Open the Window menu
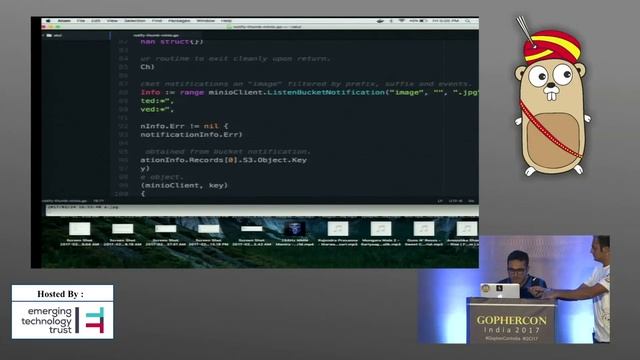This screenshot has width=640, height=360. (x=206, y=20)
